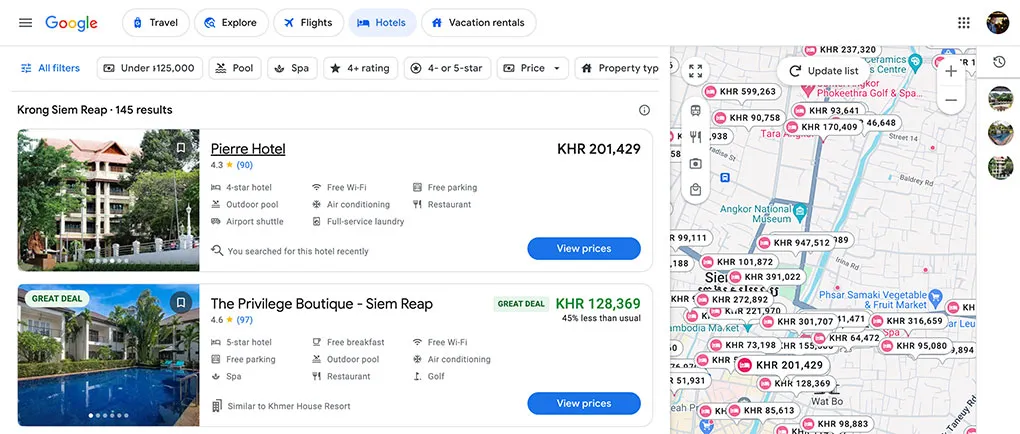
Task: Open The Privilege Boutique's 97 reviews
Action: [245, 320]
